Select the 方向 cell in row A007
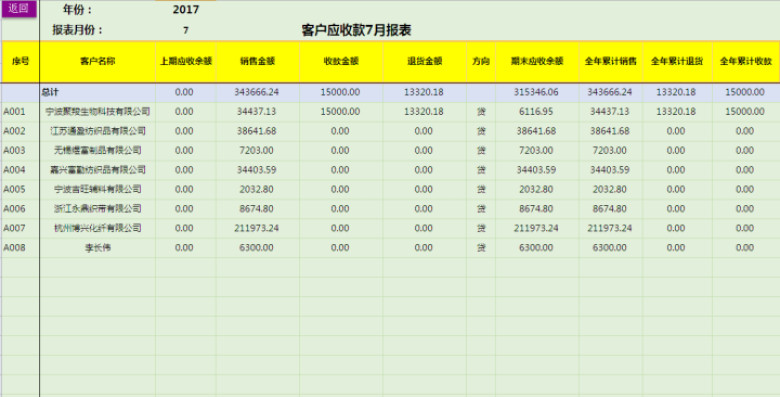The width and height of the screenshot is (780, 397). (x=481, y=228)
